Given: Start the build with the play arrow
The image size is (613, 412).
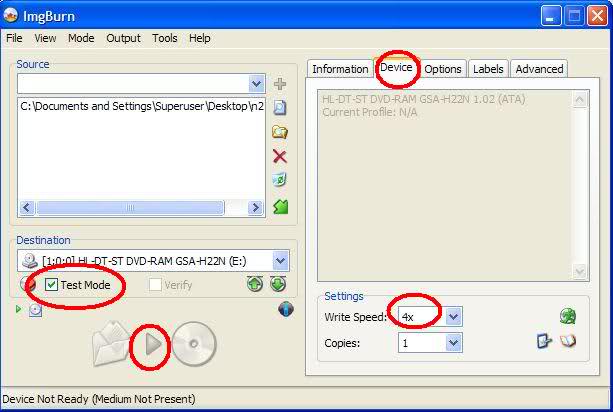Looking at the screenshot, I should [153, 344].
